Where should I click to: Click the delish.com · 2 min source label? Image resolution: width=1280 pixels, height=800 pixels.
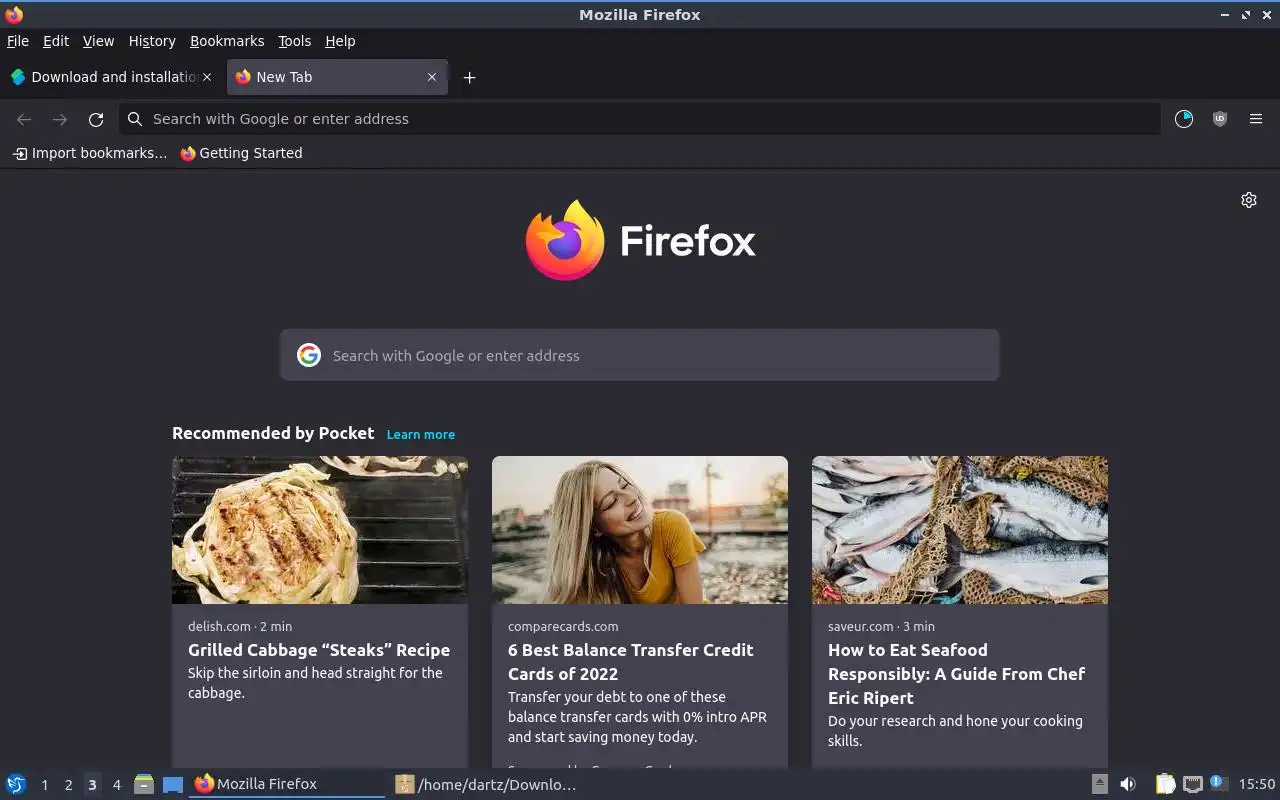pyautogui.click(x=240, y=626)
